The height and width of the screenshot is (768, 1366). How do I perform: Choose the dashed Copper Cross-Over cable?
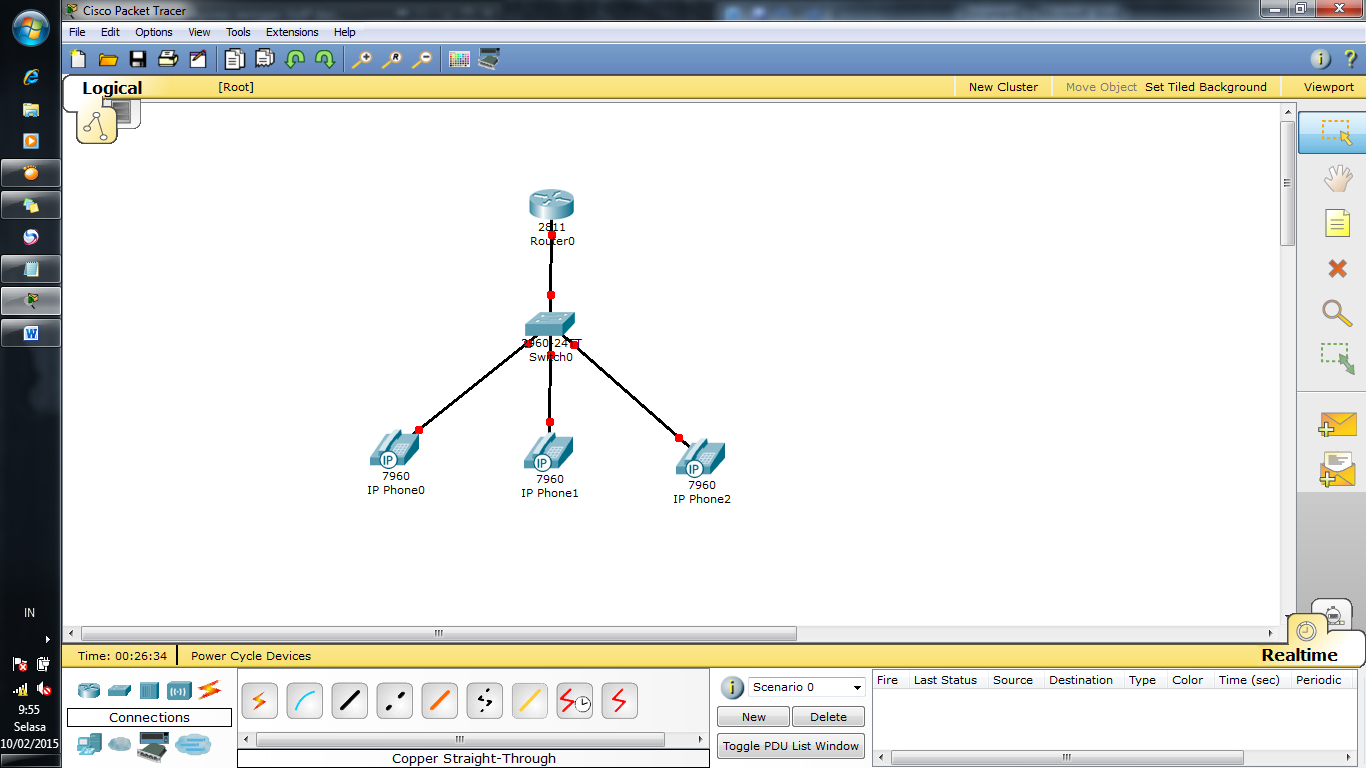(x=394, y=701)
